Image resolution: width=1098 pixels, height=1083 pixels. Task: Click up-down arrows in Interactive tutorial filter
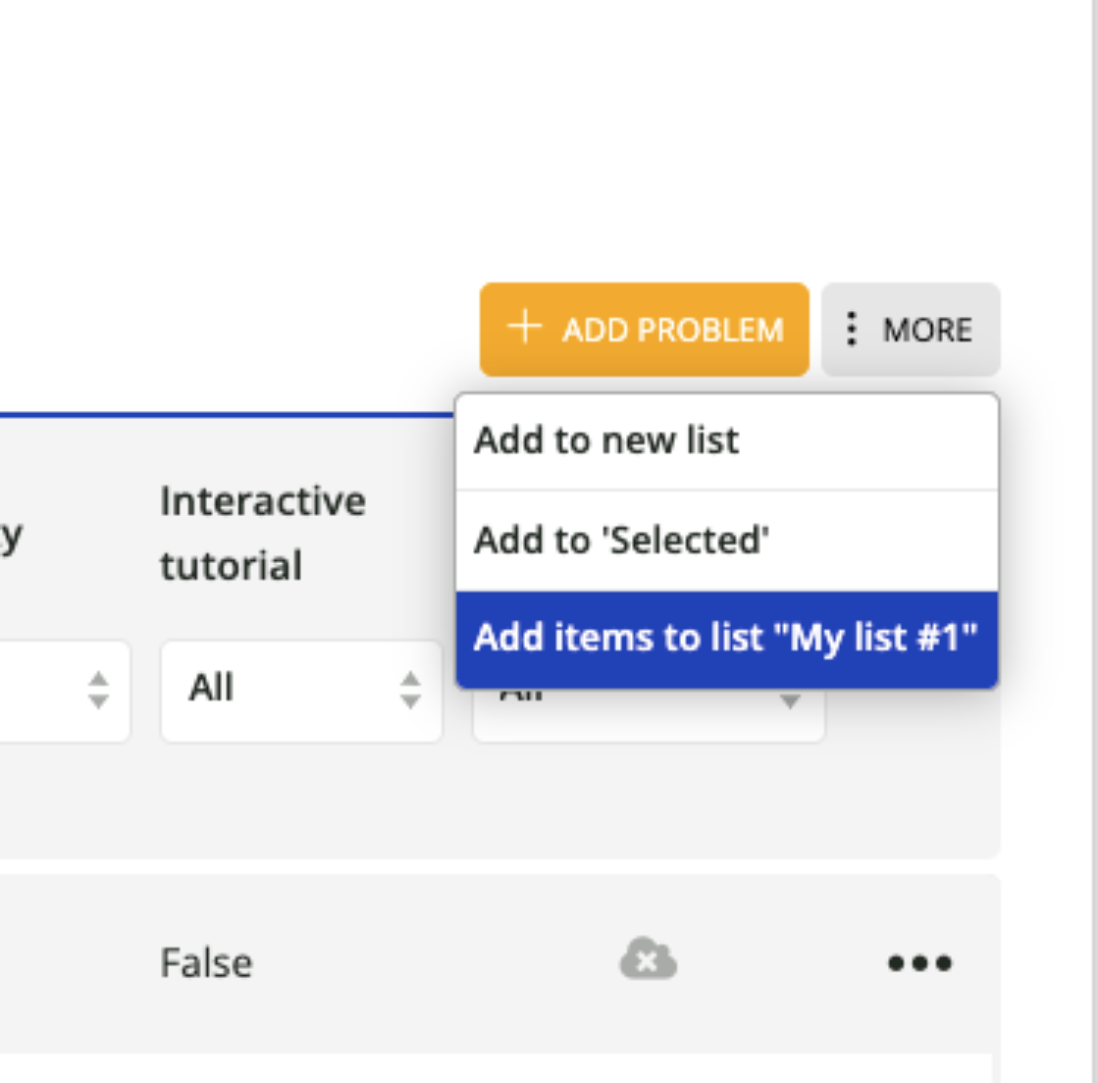click(x=410, y=690)
